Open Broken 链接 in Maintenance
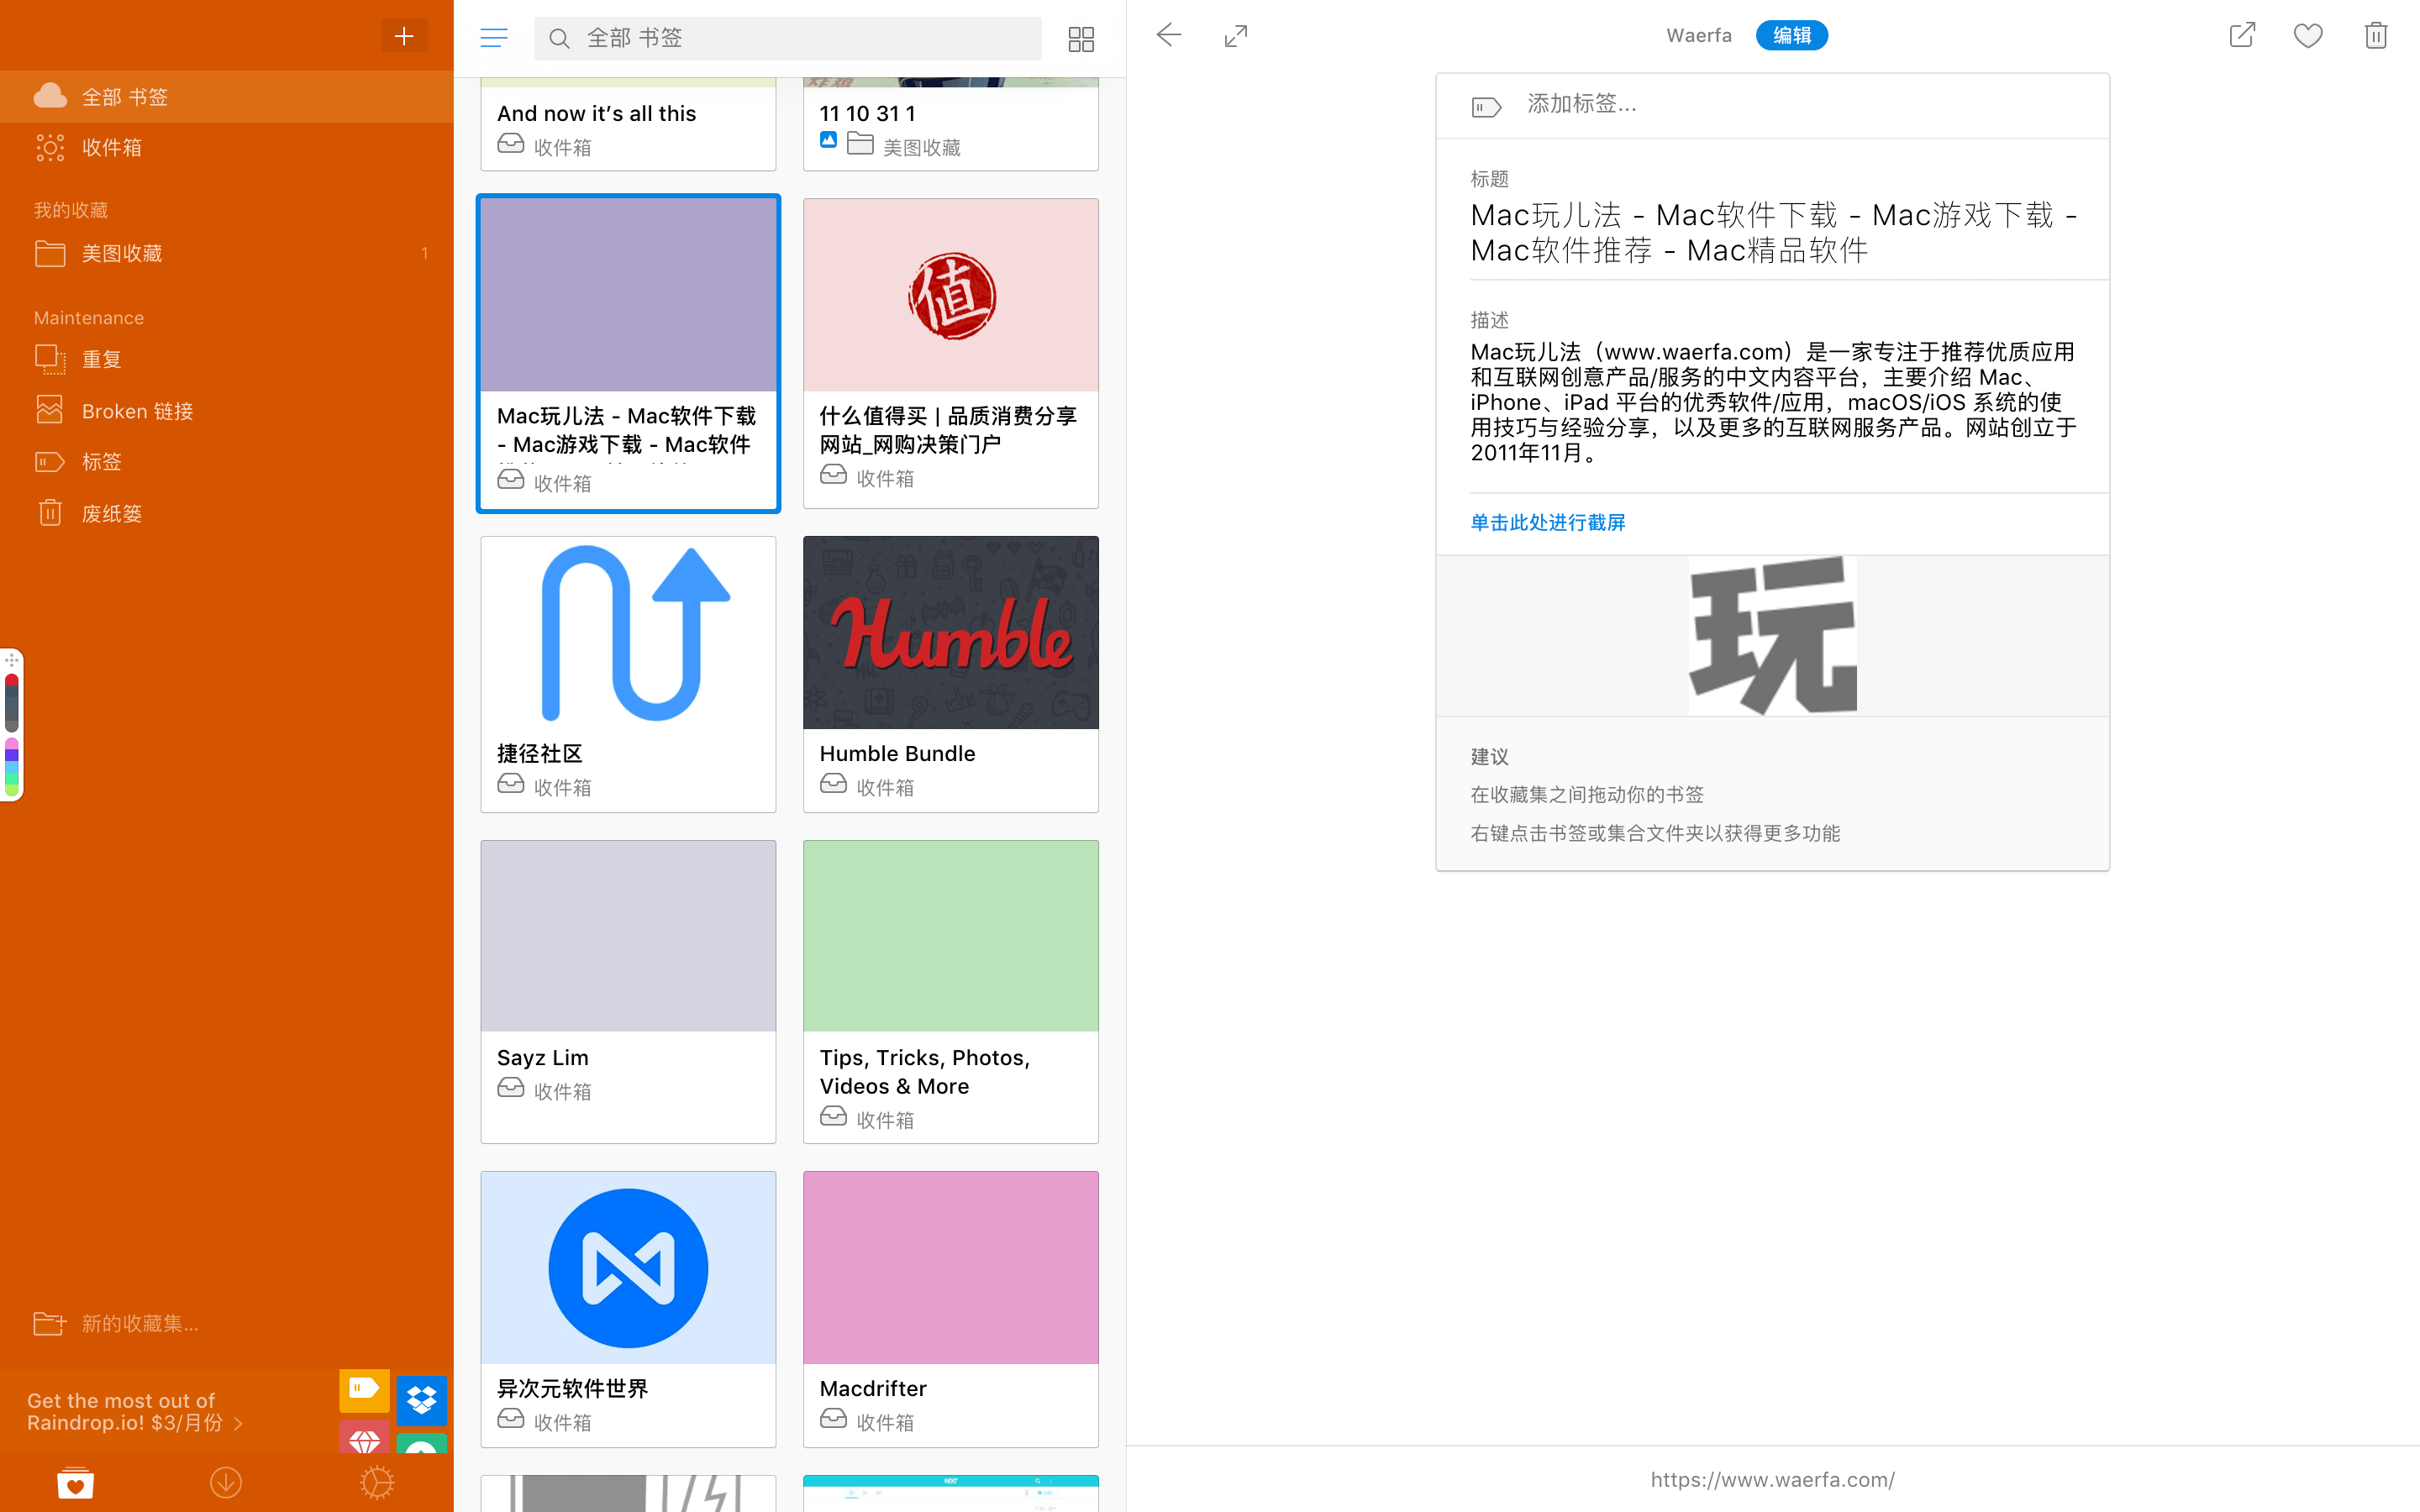 [x=226, y=411]
